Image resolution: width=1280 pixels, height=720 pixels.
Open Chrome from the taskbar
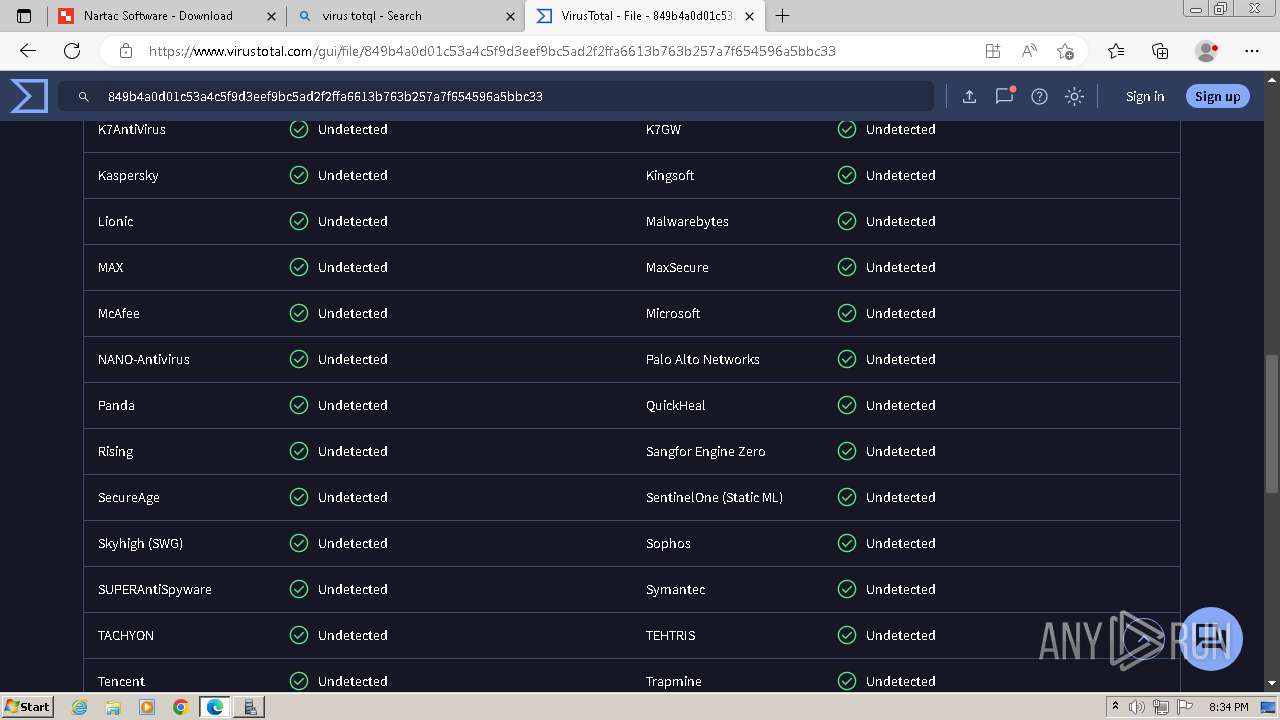(180, 707)
